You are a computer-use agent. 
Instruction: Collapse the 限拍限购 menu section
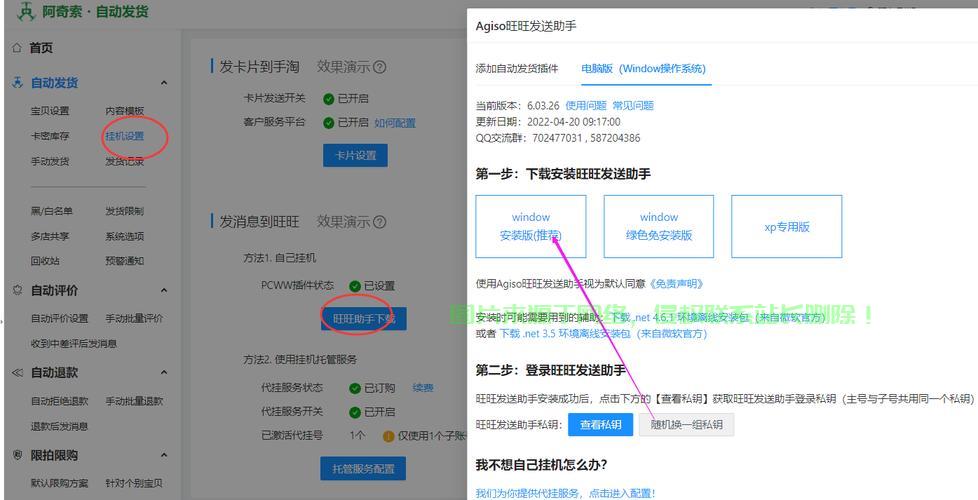pos(164,455)
